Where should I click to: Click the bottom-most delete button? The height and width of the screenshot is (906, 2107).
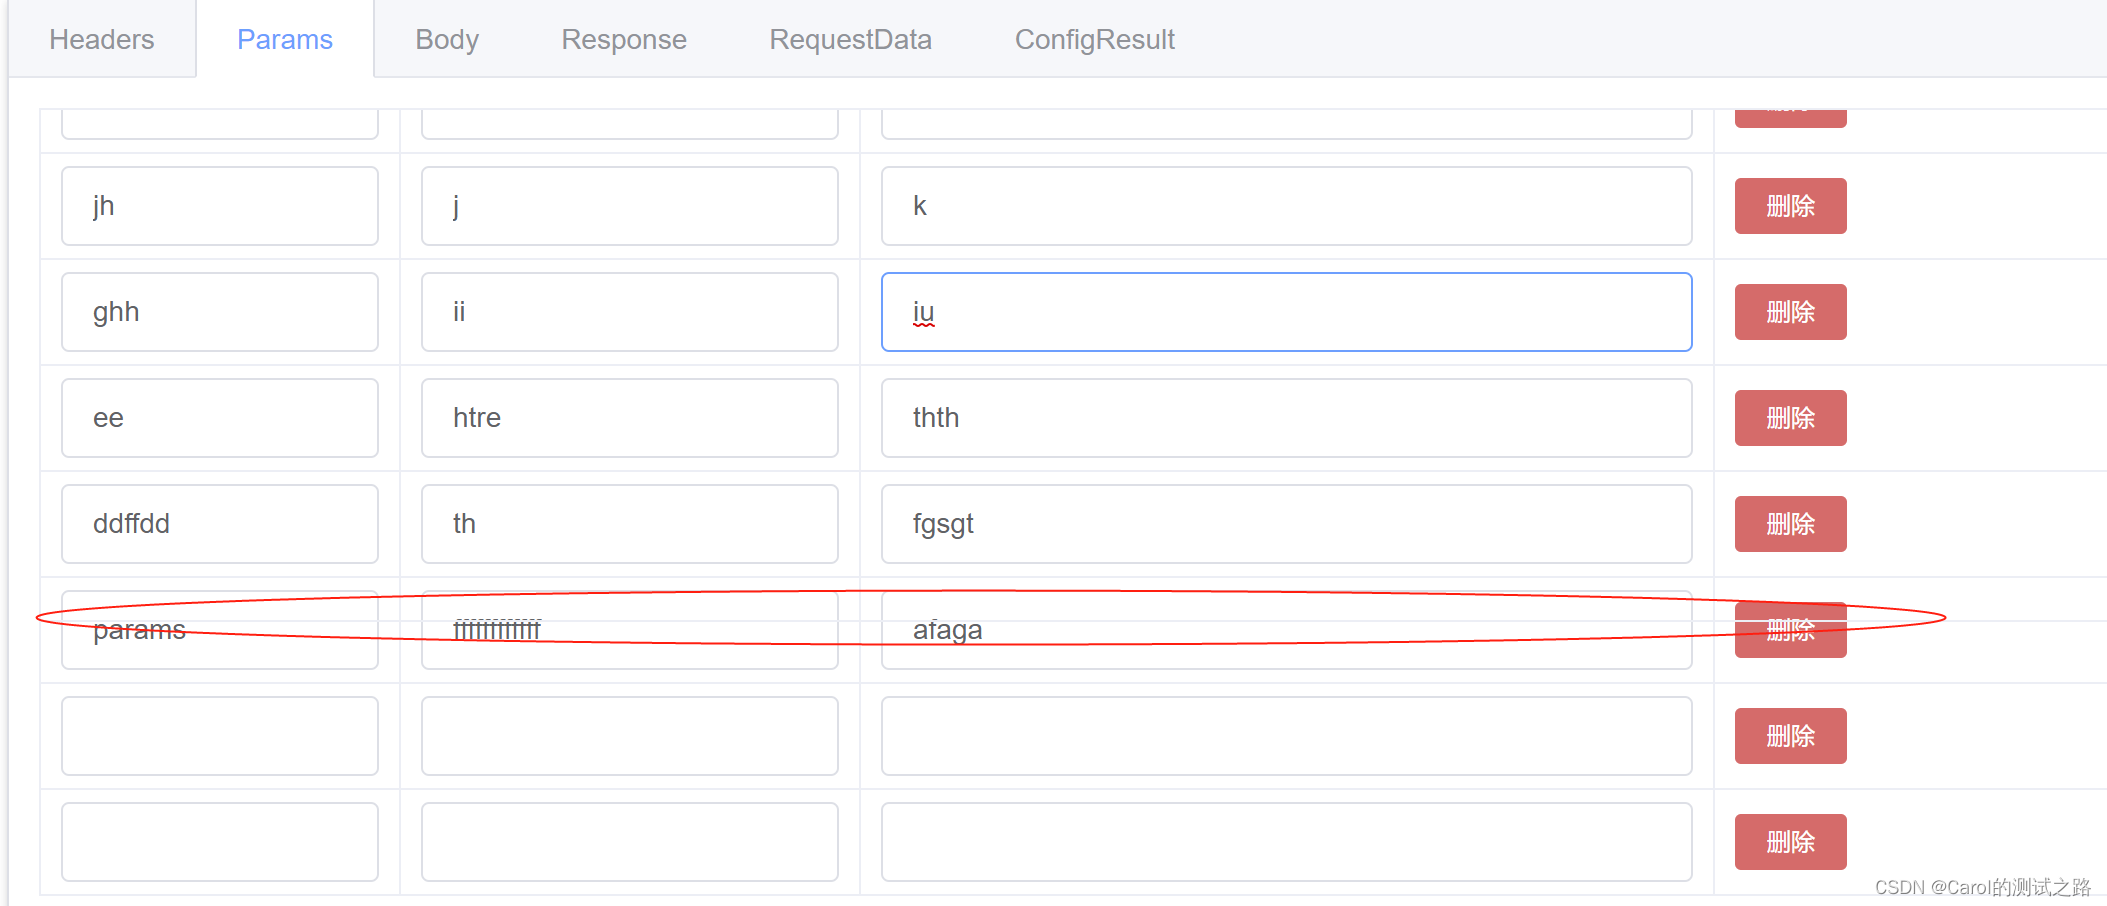(1790, 842)
